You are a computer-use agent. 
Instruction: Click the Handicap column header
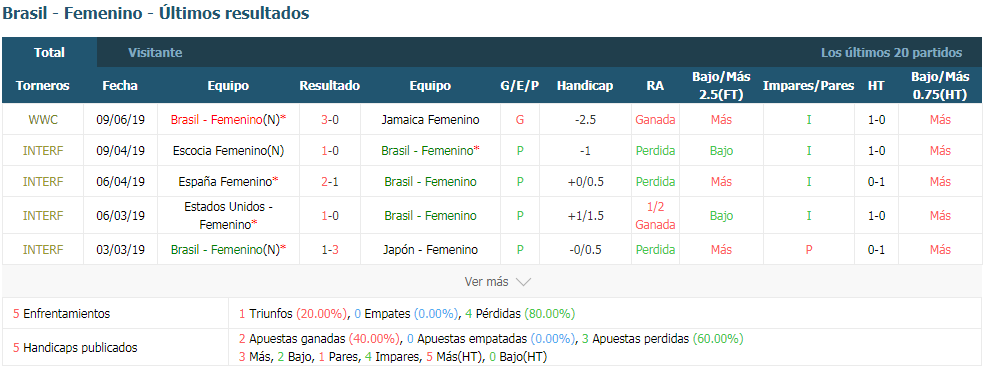(x=585, y=86)
